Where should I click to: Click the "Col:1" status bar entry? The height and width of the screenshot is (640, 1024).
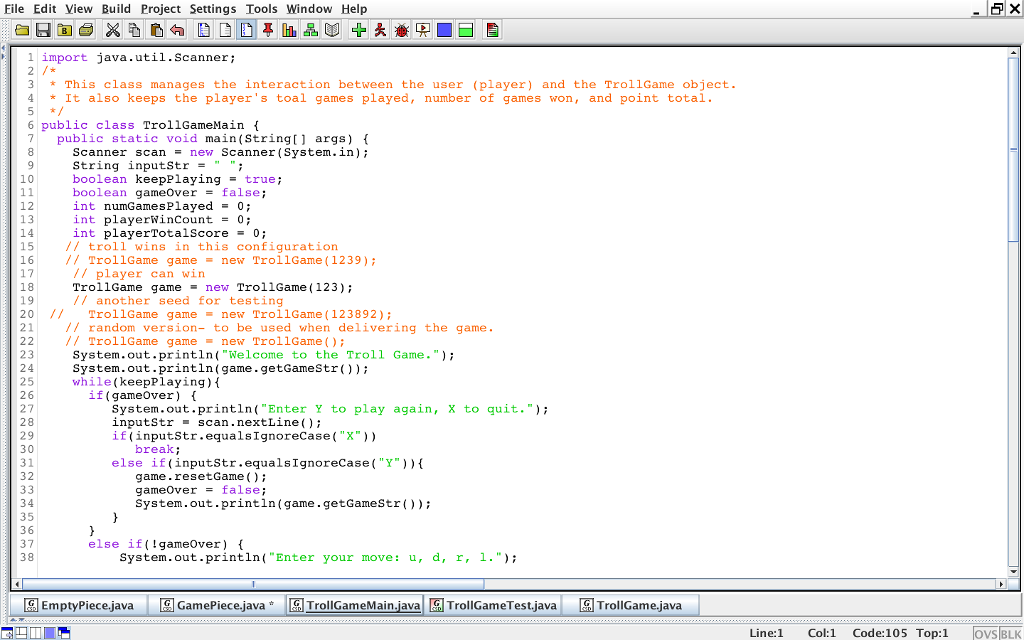(x=822, y=633)
